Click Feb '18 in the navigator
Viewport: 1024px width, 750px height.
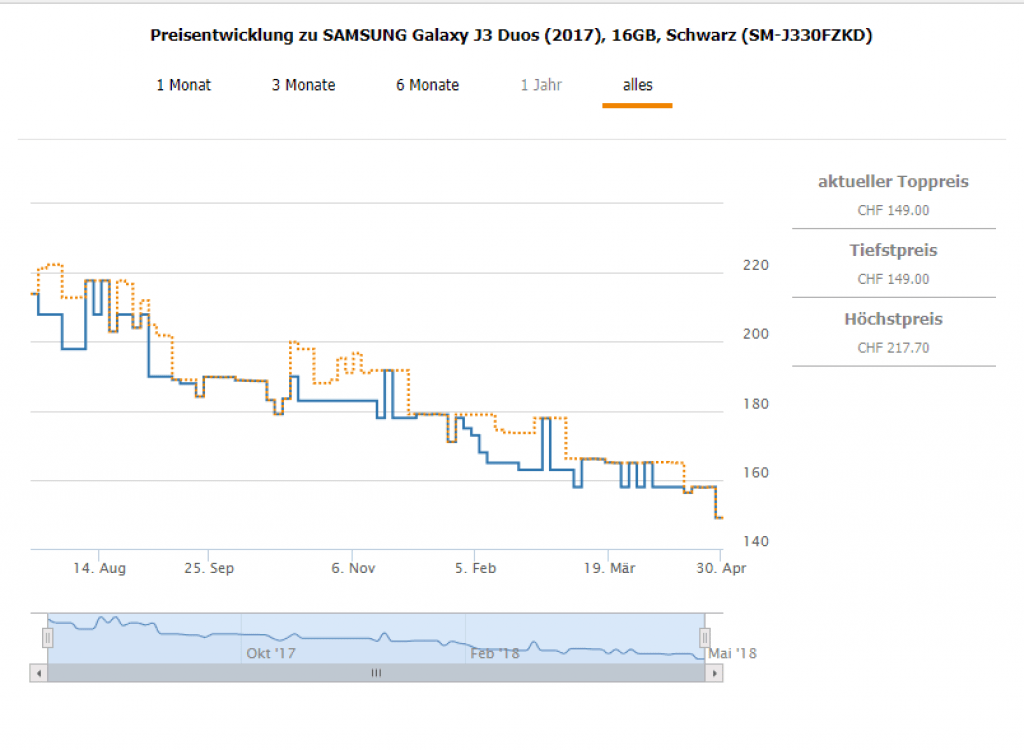point(495,653)
